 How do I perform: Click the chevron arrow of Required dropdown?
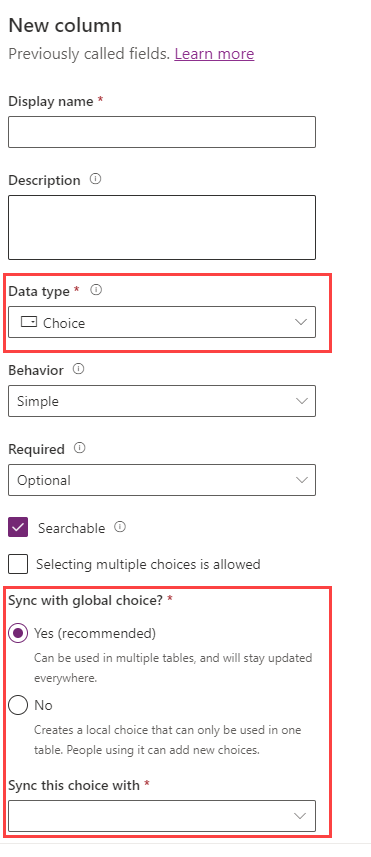coord(301,480)
